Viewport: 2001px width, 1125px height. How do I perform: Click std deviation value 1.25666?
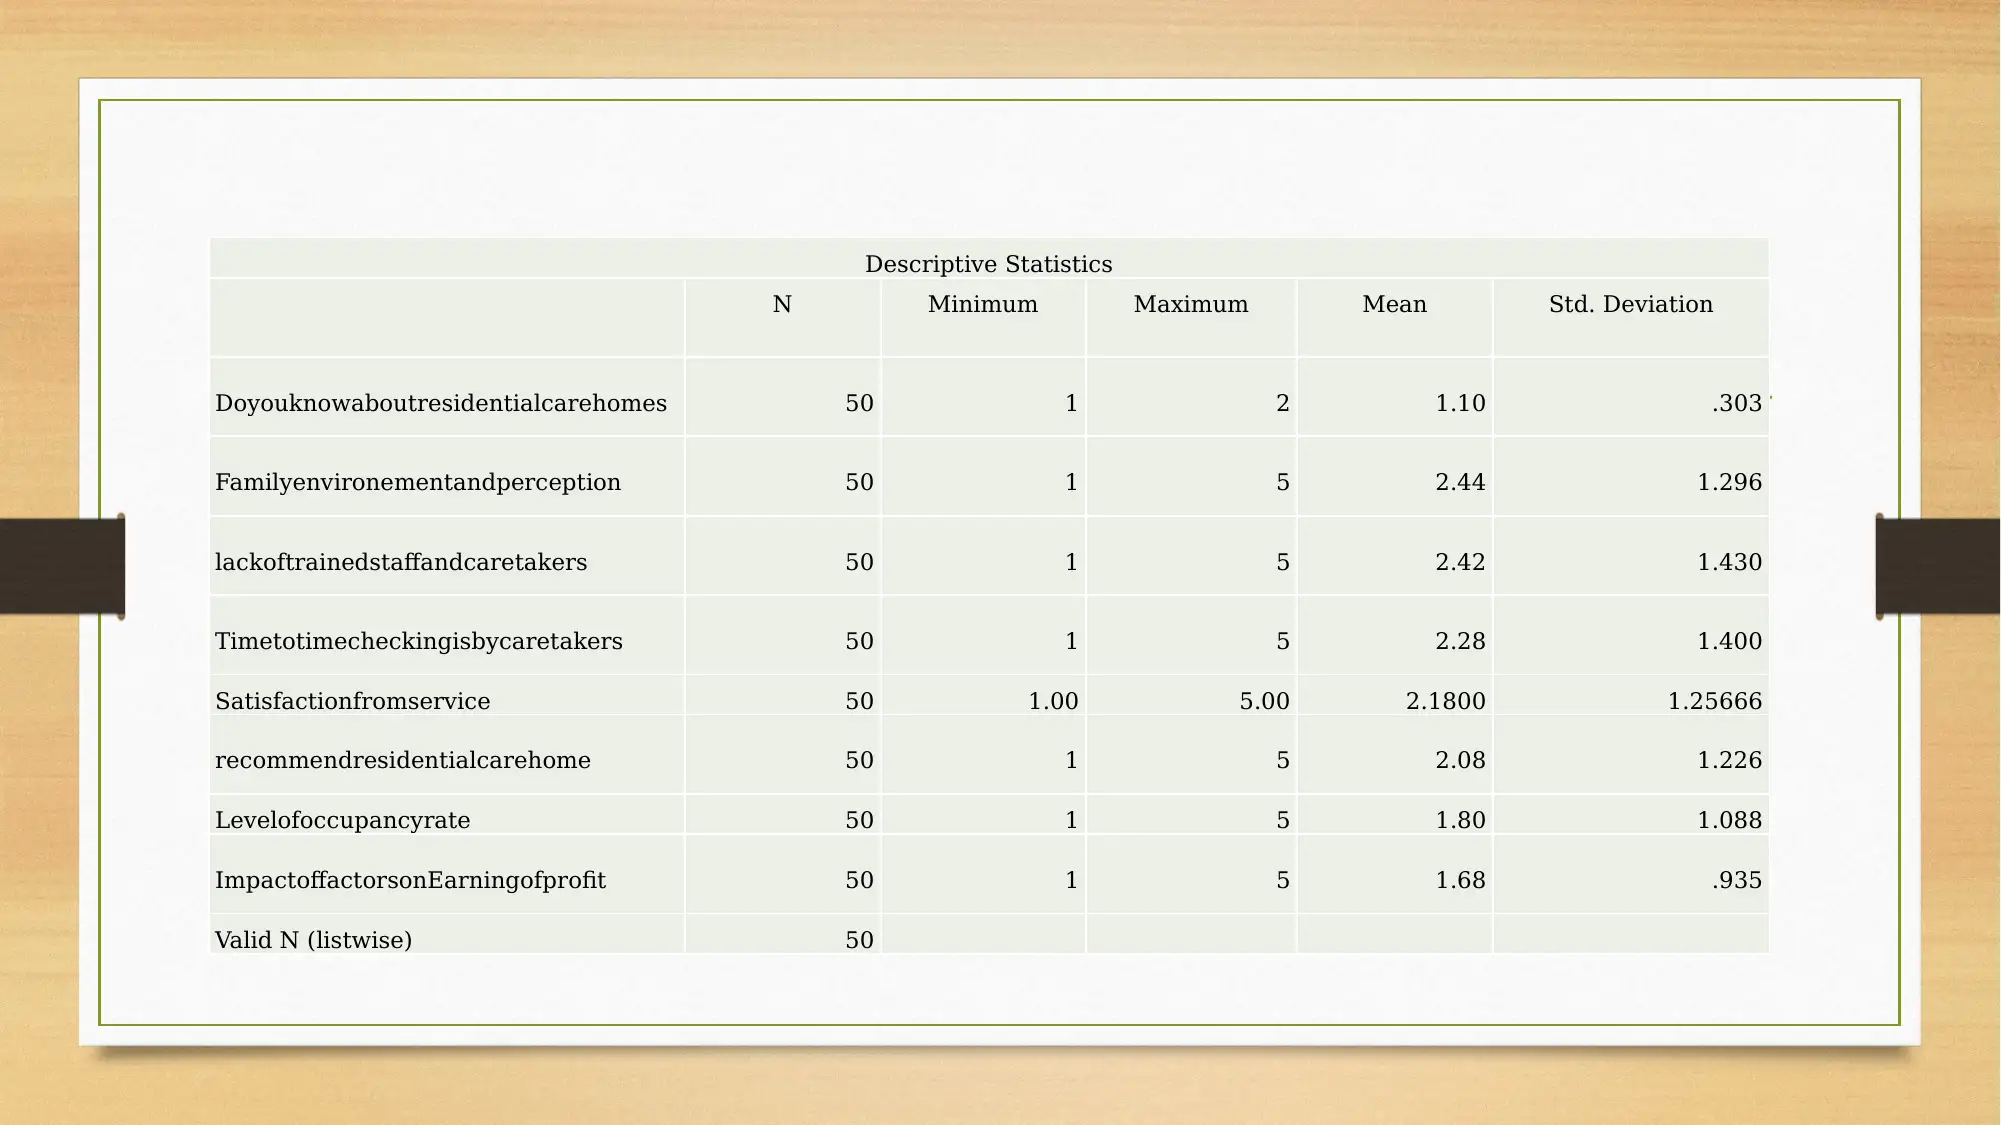pyautogui.click(x=1714, y=701)
